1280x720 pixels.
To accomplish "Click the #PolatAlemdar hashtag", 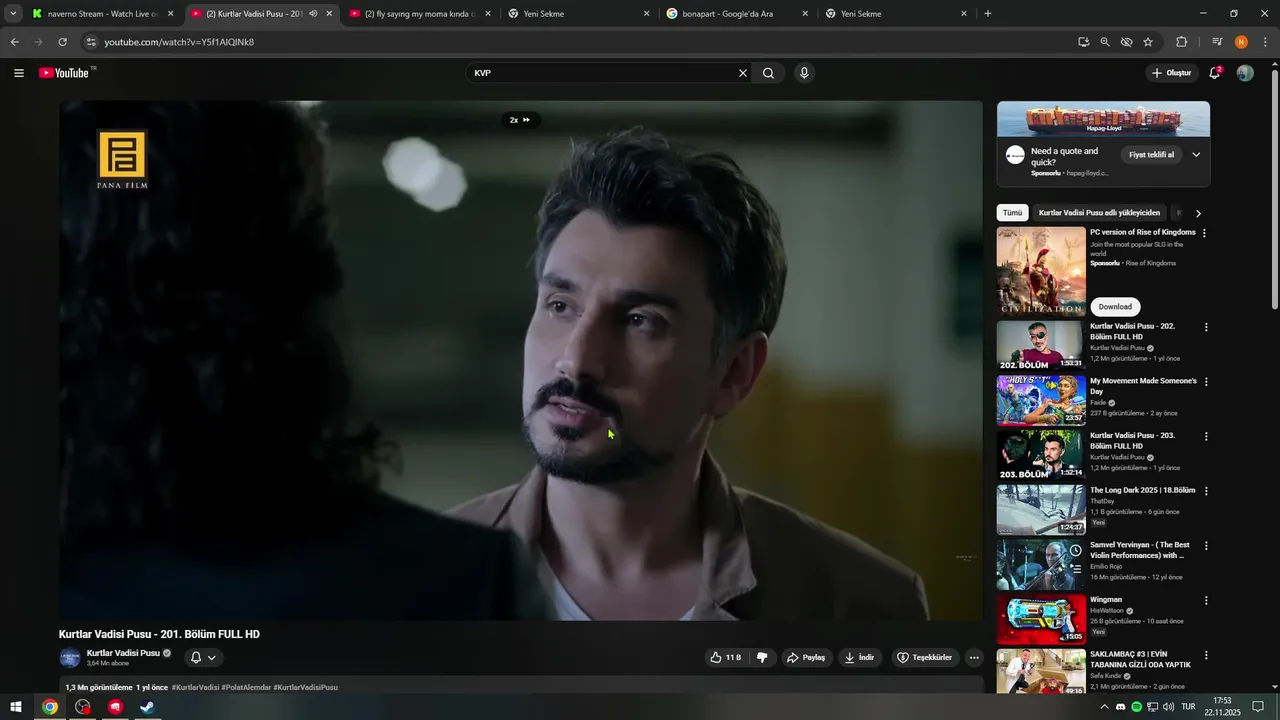I will pyautogui.click(x=246, y=687).
